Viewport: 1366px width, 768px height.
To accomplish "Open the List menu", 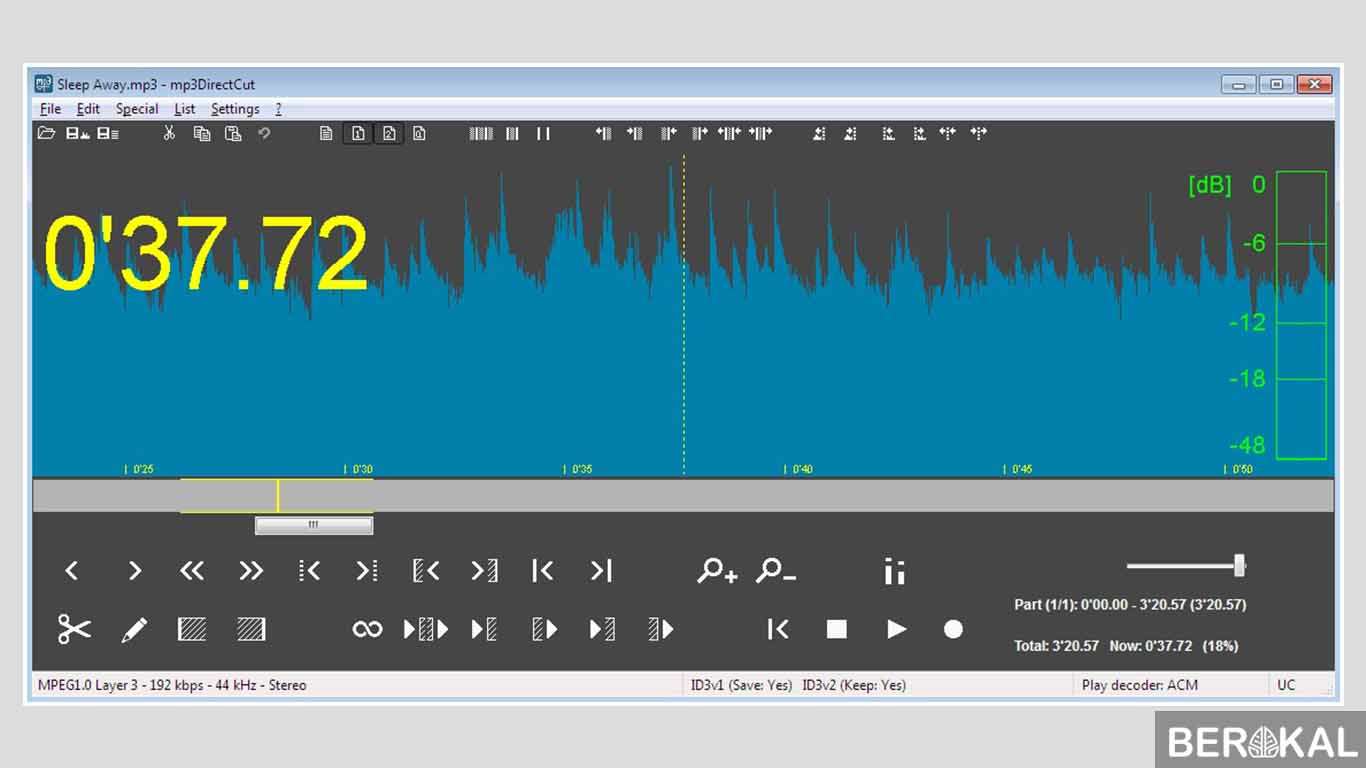I will pyautogui.click(x=185, y=109).
